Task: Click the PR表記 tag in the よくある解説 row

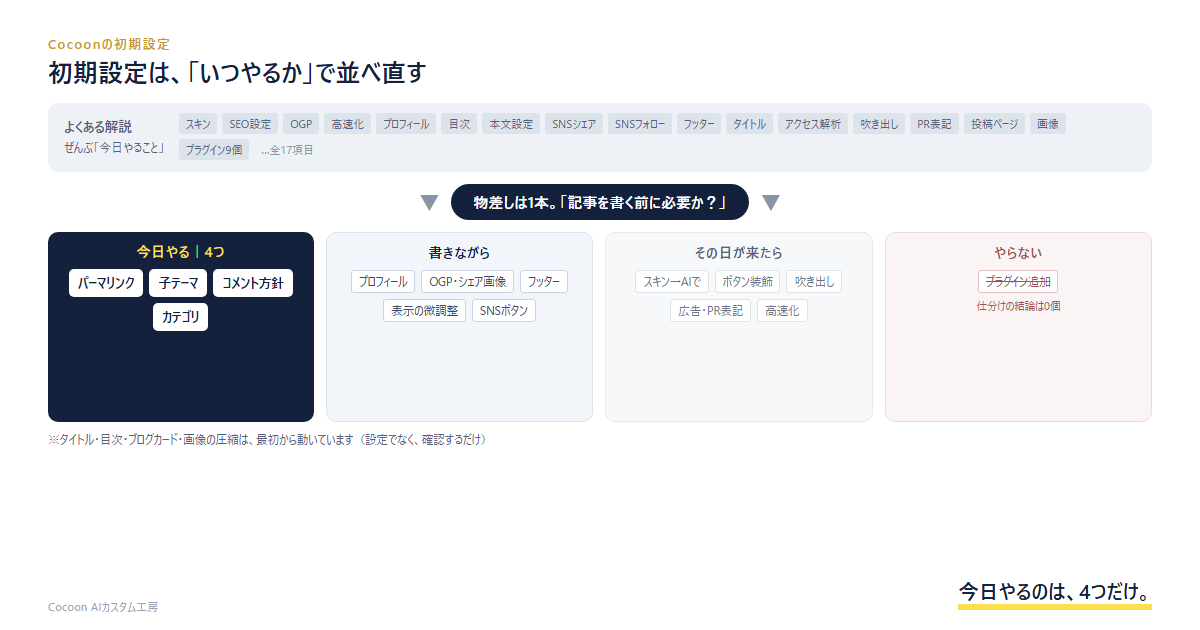Action: [935, 124]
